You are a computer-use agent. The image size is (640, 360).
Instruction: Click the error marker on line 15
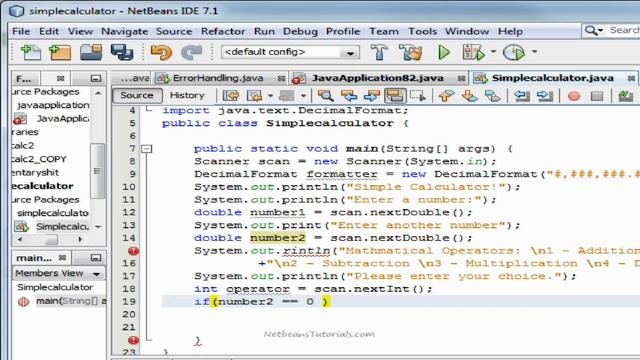pos(133,251)
